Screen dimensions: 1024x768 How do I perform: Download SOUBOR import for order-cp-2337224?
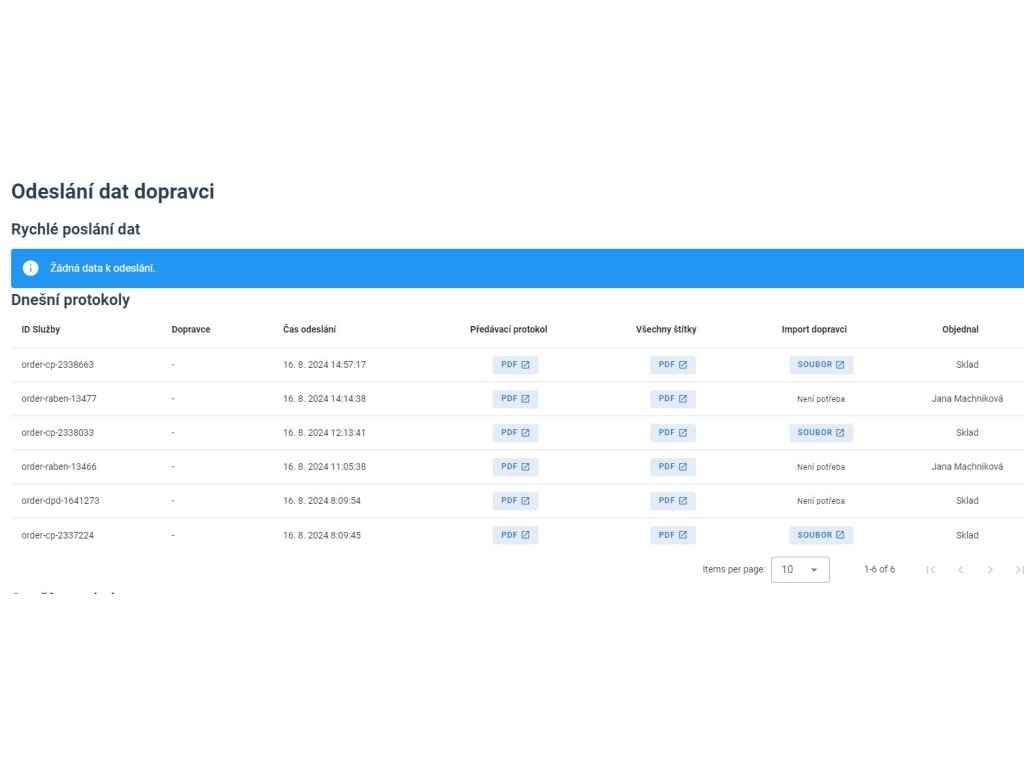pos(821,535)
